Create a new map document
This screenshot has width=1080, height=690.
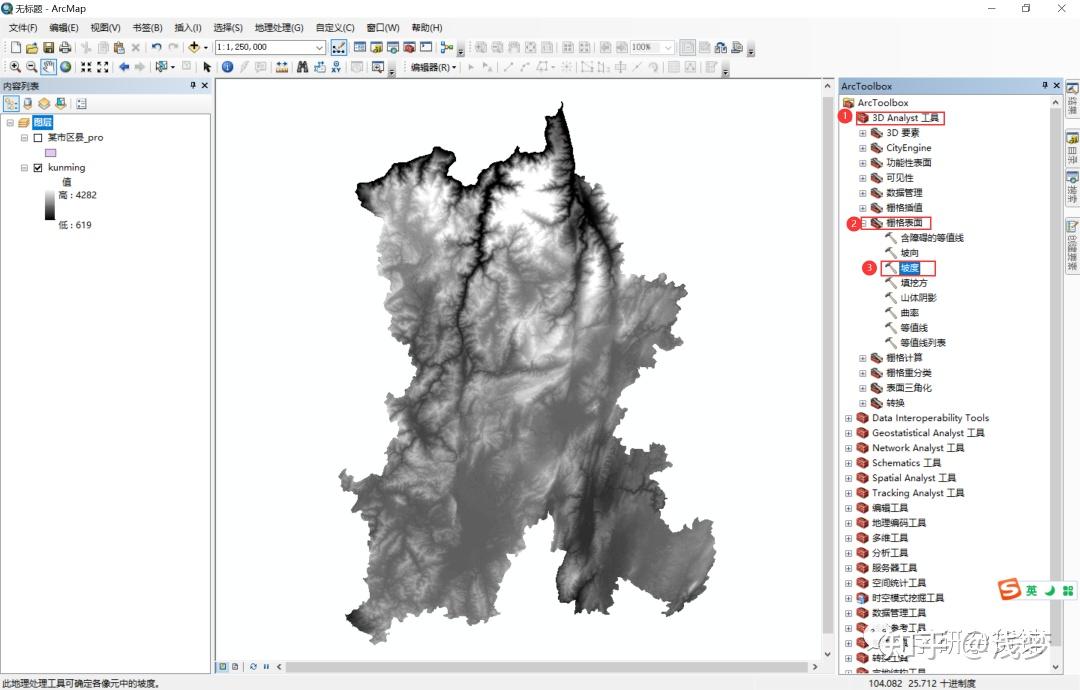pos(15,48)
